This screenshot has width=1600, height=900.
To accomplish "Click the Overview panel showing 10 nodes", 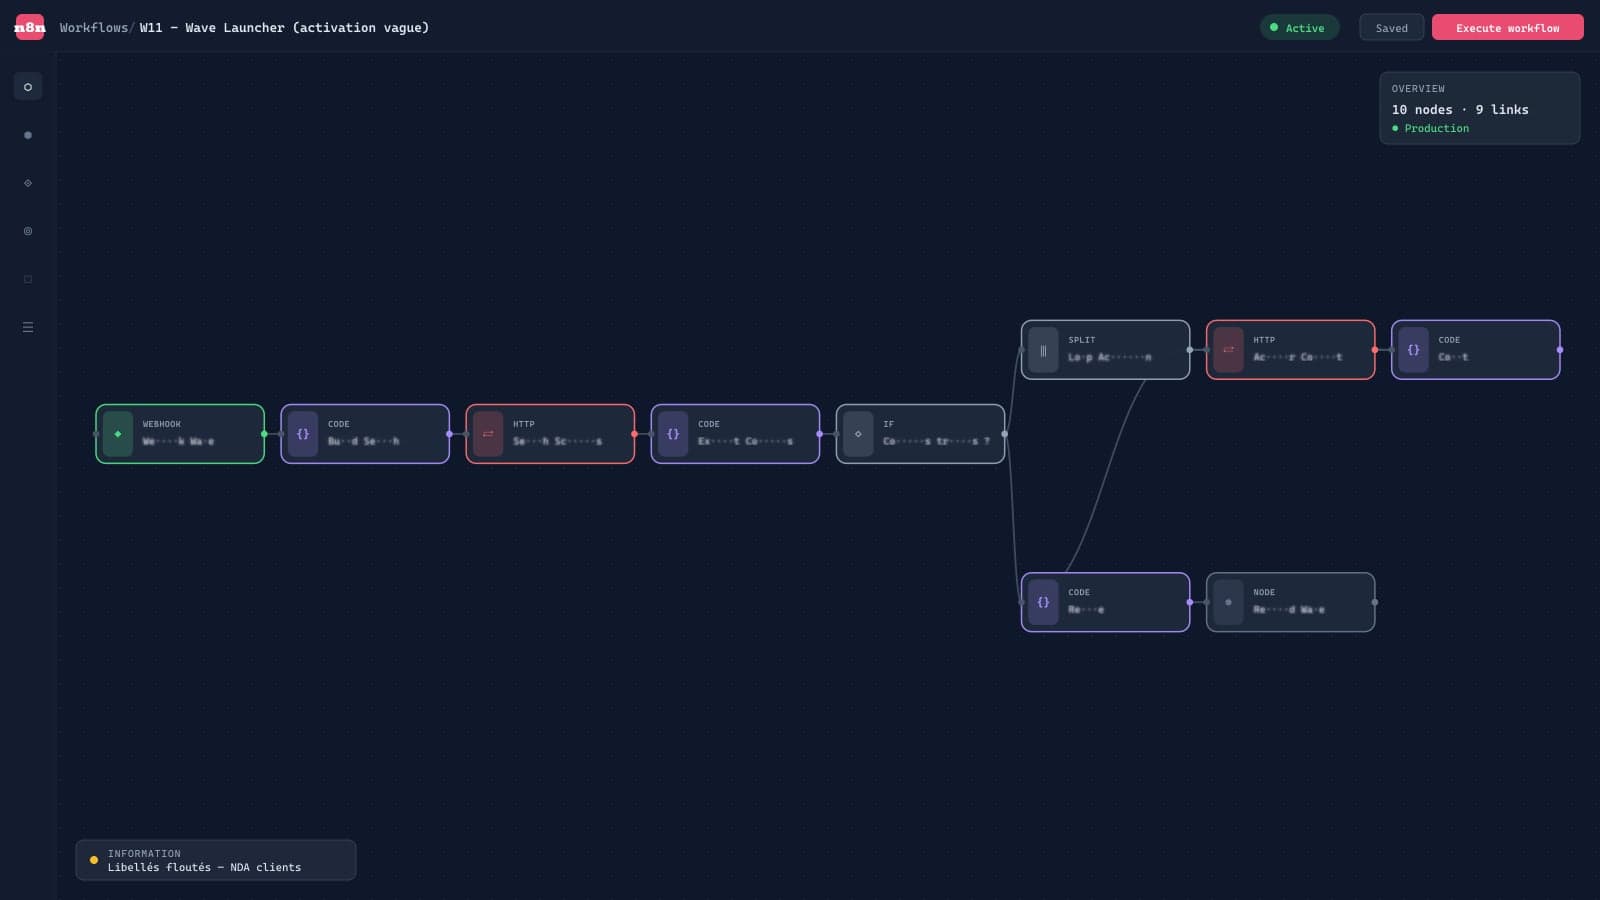I will point(1479,108).
